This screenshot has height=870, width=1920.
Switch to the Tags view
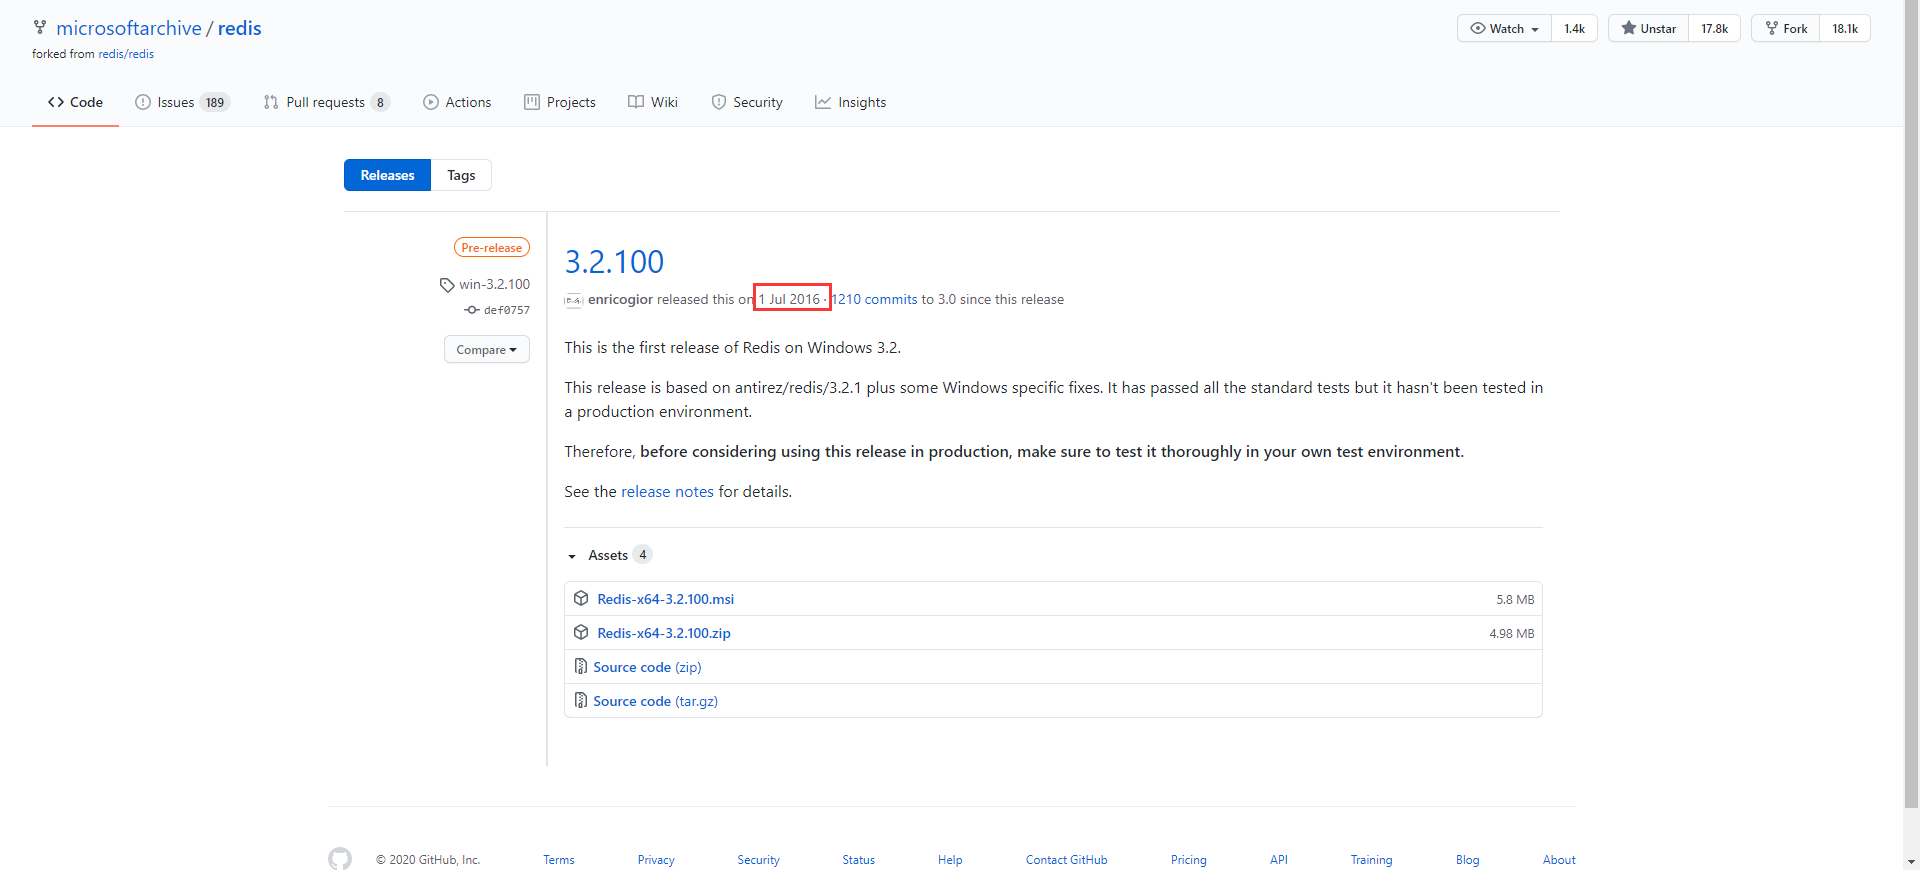(461, 175)
